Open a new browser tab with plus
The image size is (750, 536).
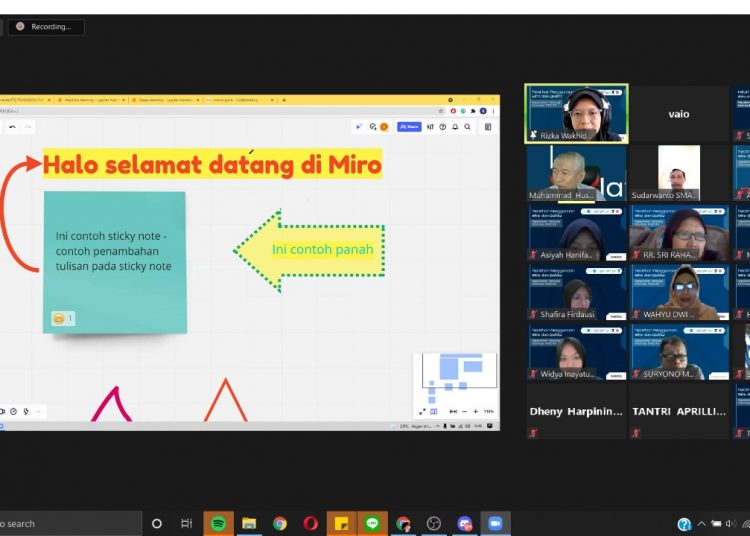tap(284, 100)
